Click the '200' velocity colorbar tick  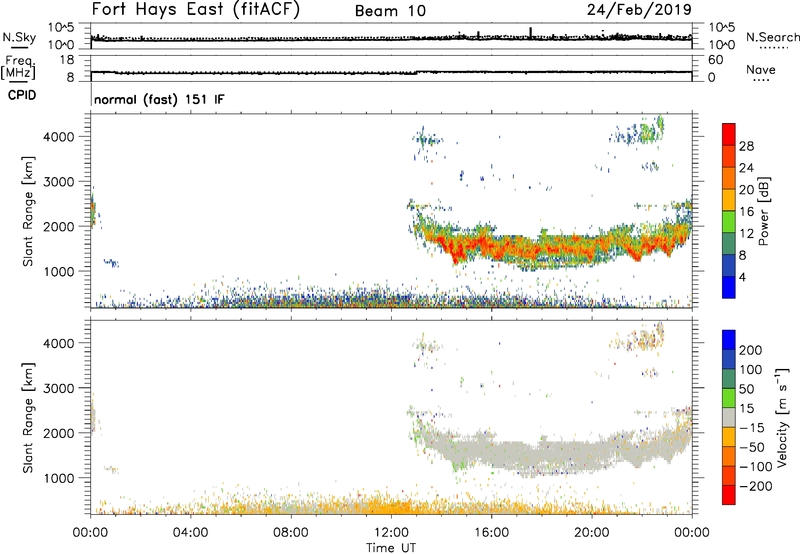click(751, 350)
